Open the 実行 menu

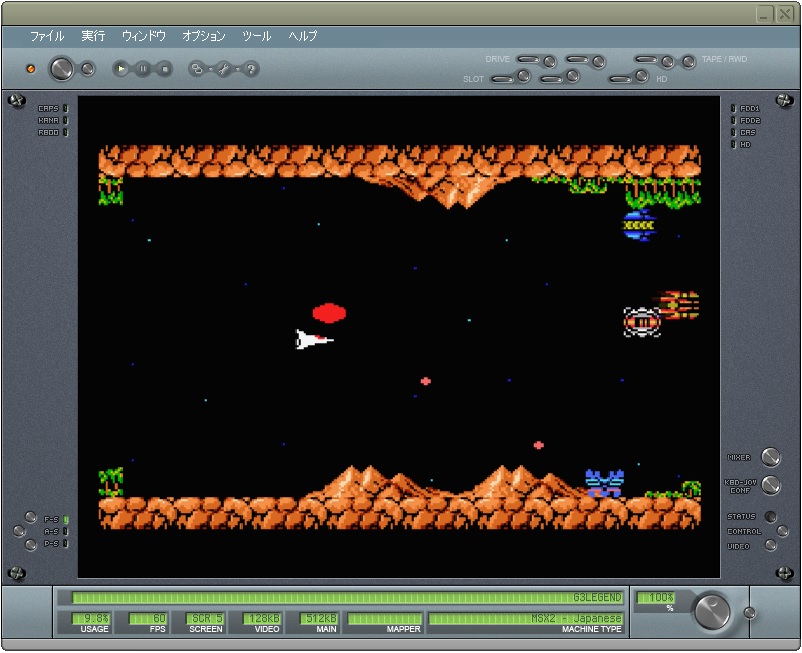93,36
